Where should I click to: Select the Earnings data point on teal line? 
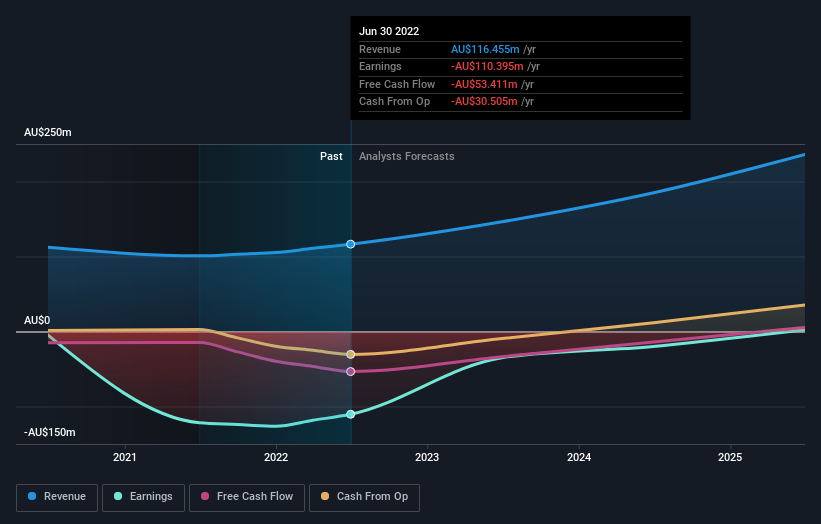tap(351, 414)
